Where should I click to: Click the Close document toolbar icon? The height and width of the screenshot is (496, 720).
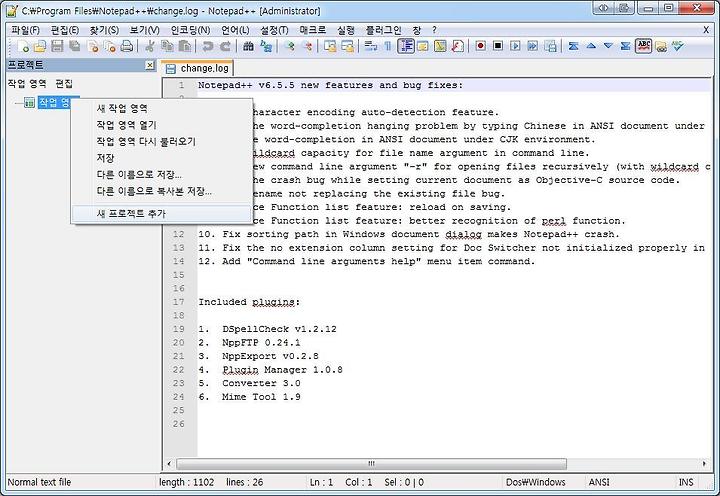[x=93, y=46]
